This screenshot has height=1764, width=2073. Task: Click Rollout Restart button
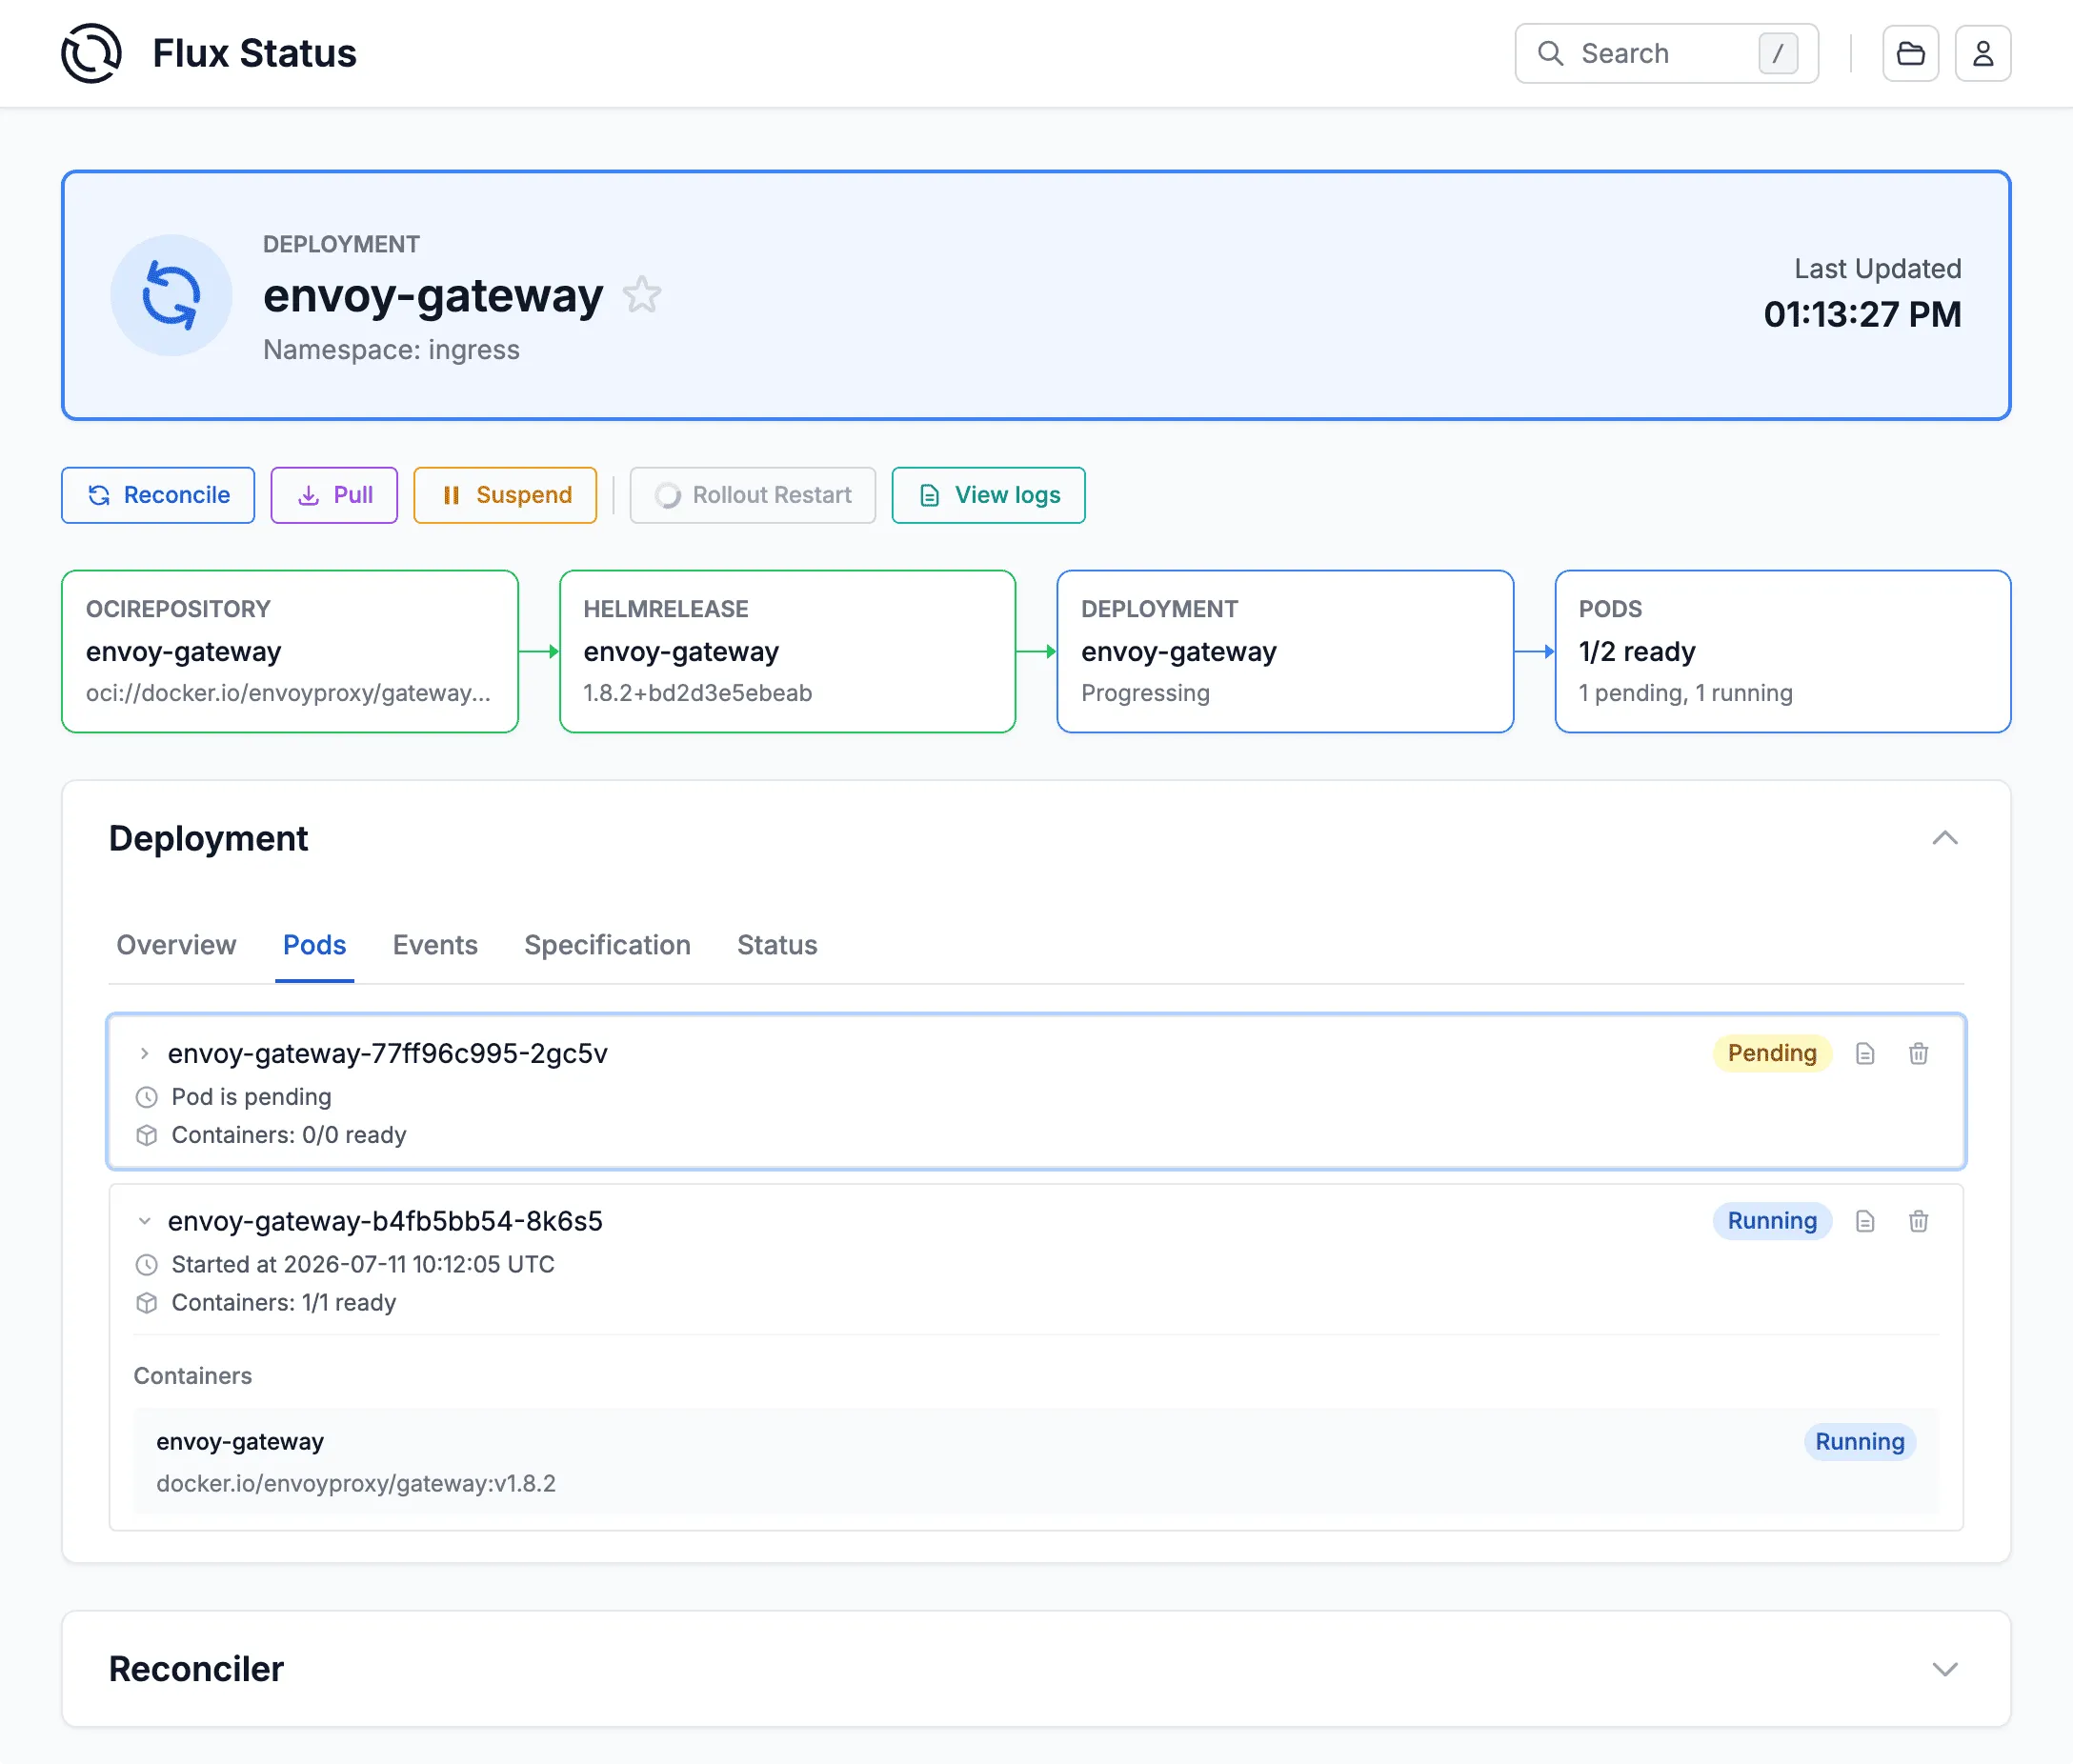[x=753, y=495]
